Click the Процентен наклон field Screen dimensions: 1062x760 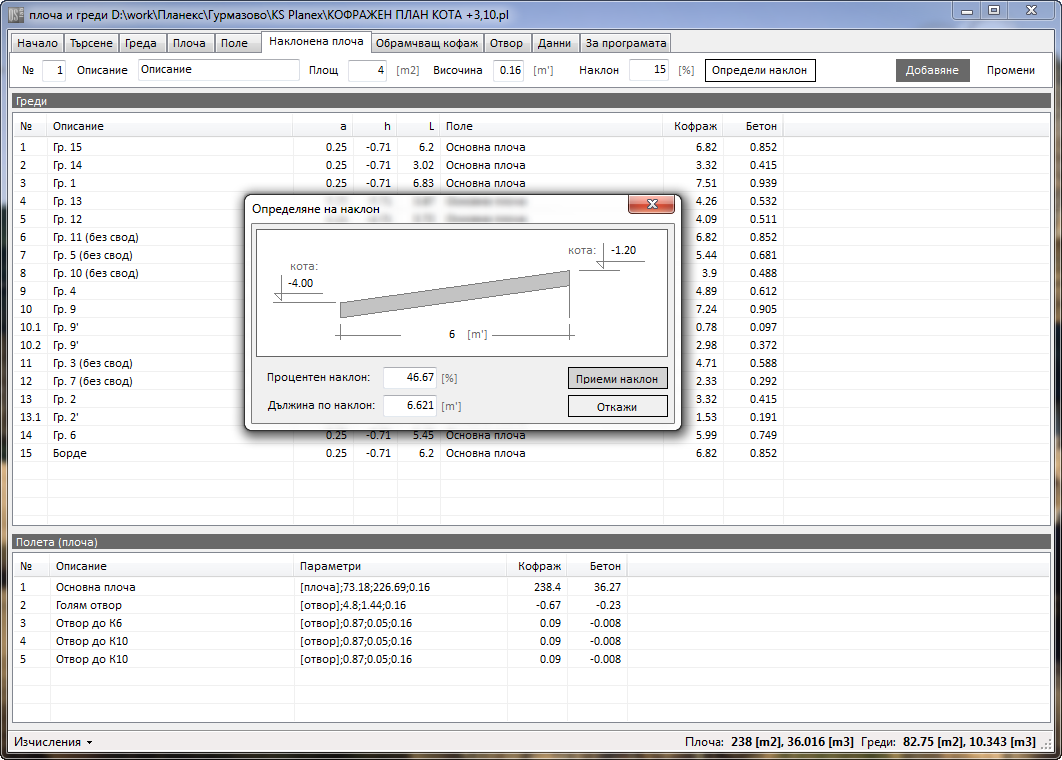[410, 378]
